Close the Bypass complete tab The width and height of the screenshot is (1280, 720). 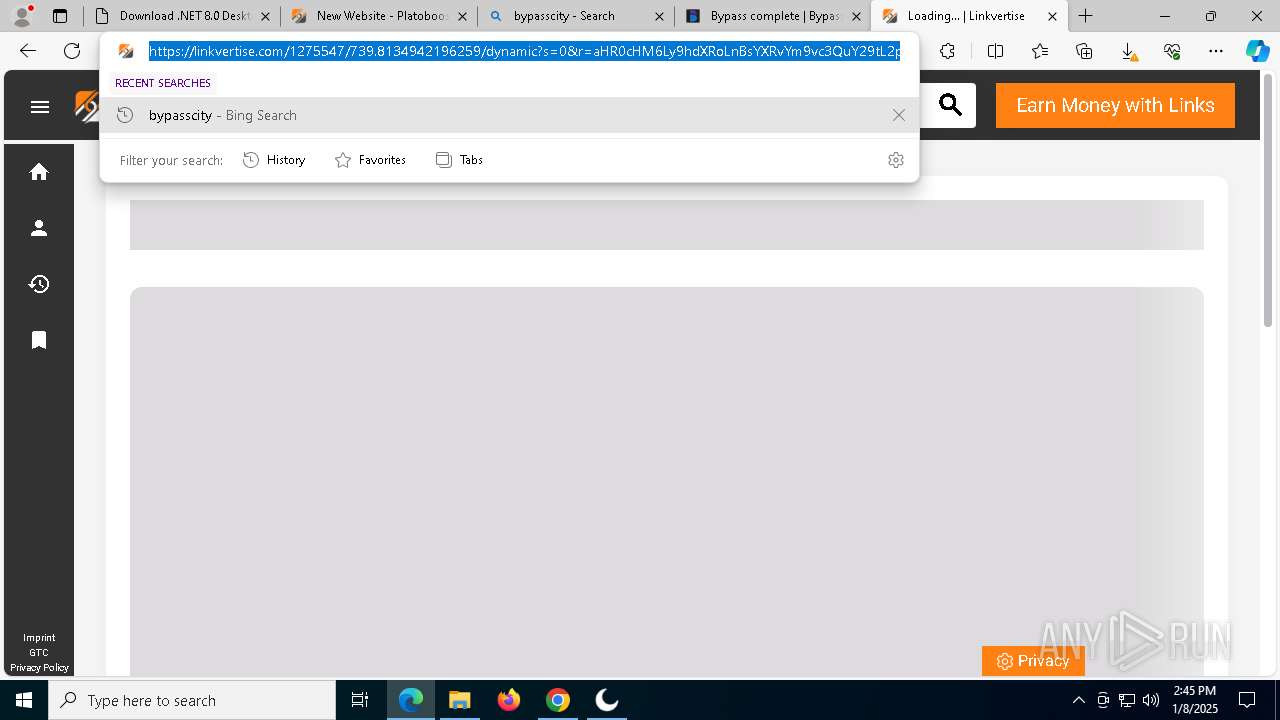[856, 16]
